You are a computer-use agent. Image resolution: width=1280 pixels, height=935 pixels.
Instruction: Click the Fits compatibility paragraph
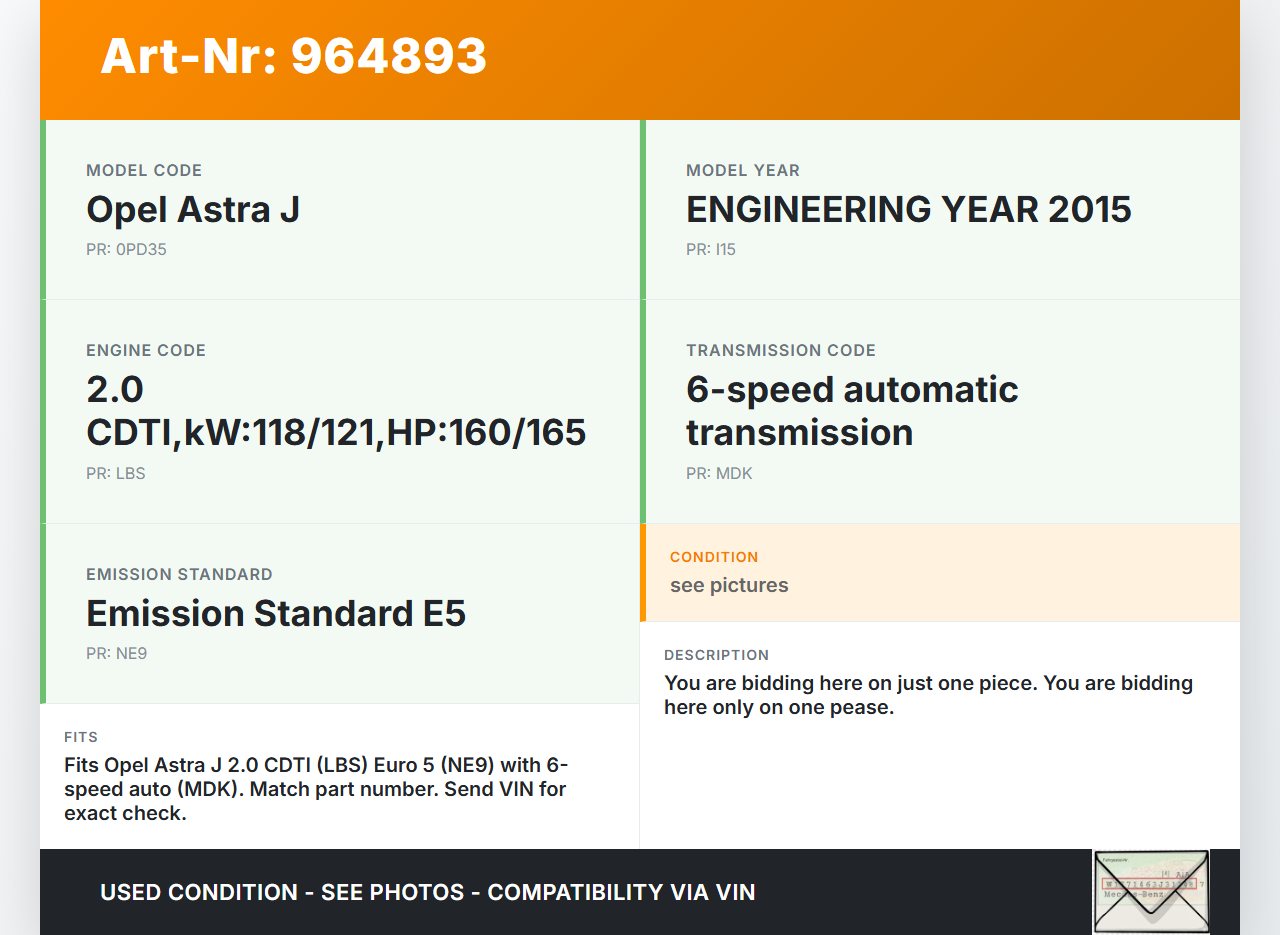click(315, 789)
